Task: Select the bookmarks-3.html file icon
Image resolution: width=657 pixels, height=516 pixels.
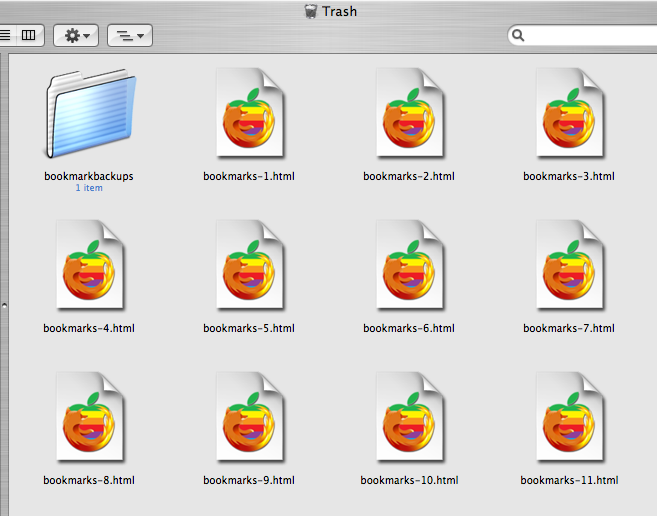Action: [570, 113]
